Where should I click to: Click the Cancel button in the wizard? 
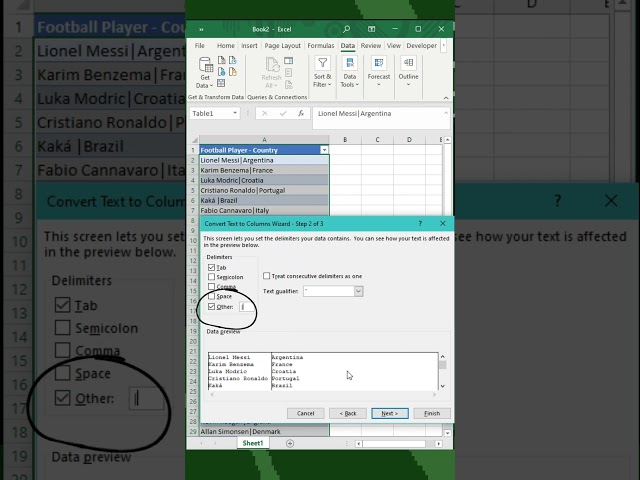pyautogui.click(x=305, y=413)
